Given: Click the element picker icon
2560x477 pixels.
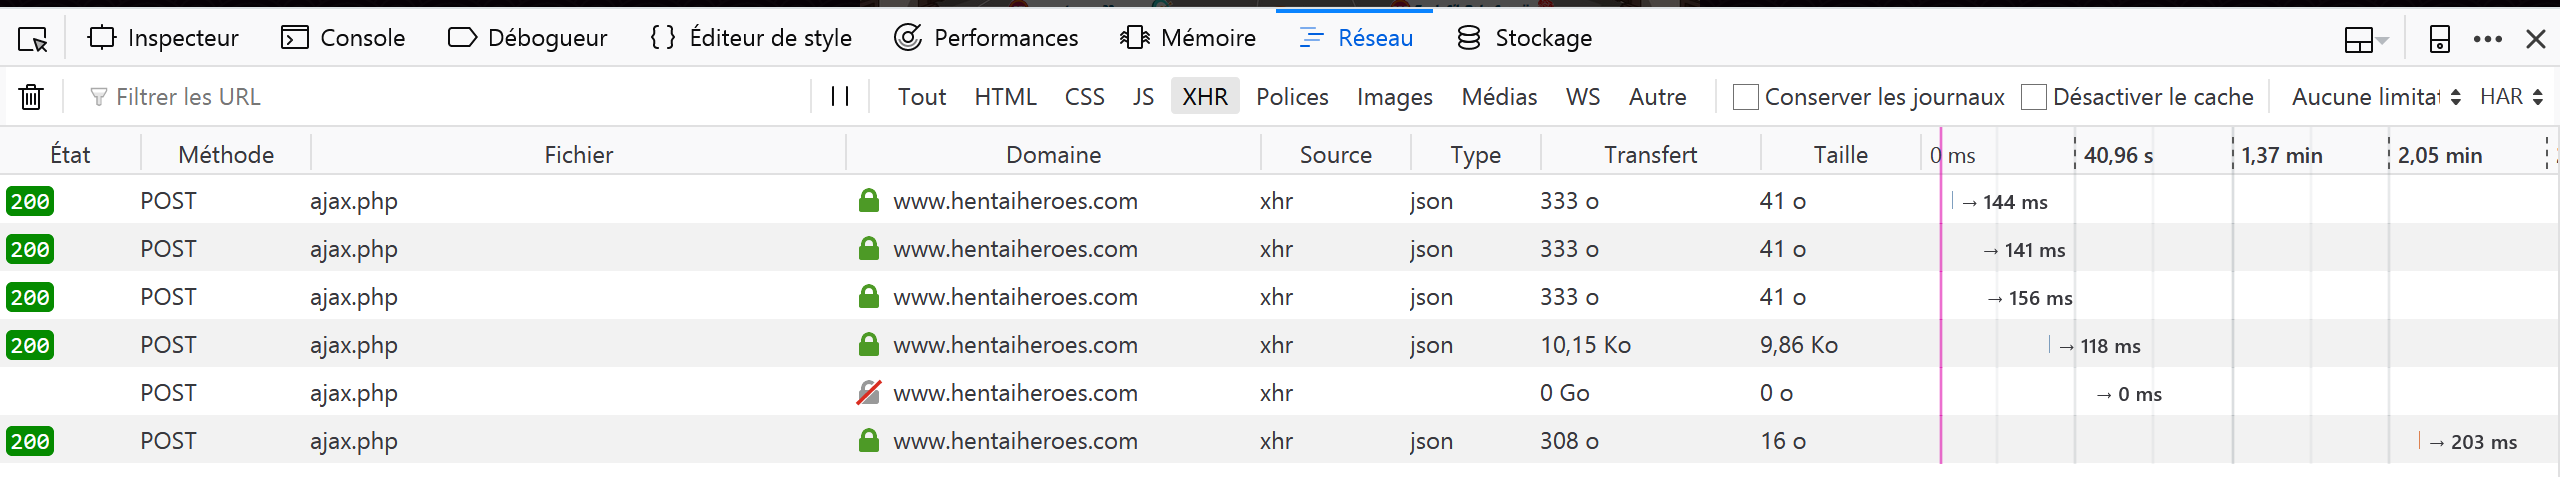Looking at the screenshot, I should 33,39.
